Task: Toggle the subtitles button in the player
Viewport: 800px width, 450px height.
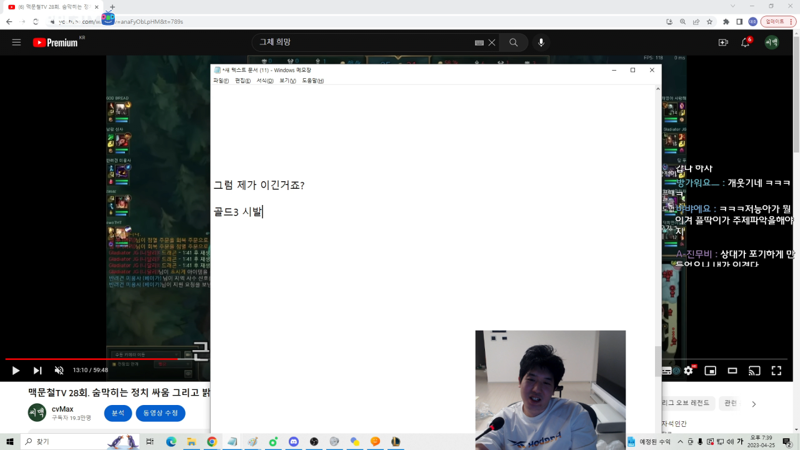Action: coord(667,370)
